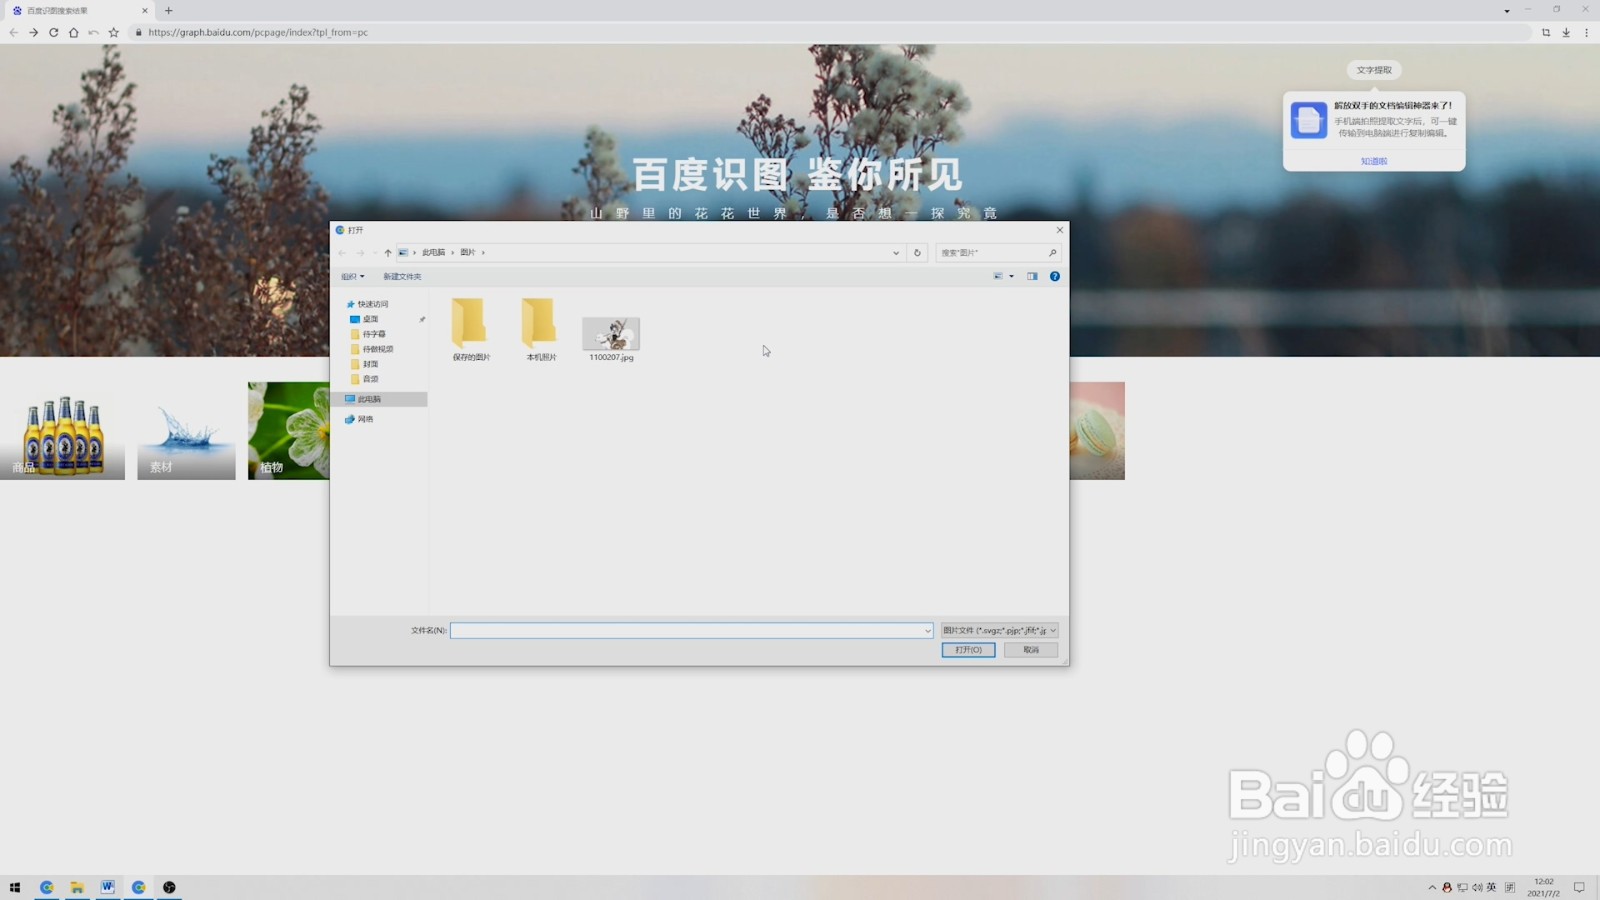This screenshot has height=900, width=1600.
Task: Open the 本机照片 folder
Action: click(x=540, y=329)
